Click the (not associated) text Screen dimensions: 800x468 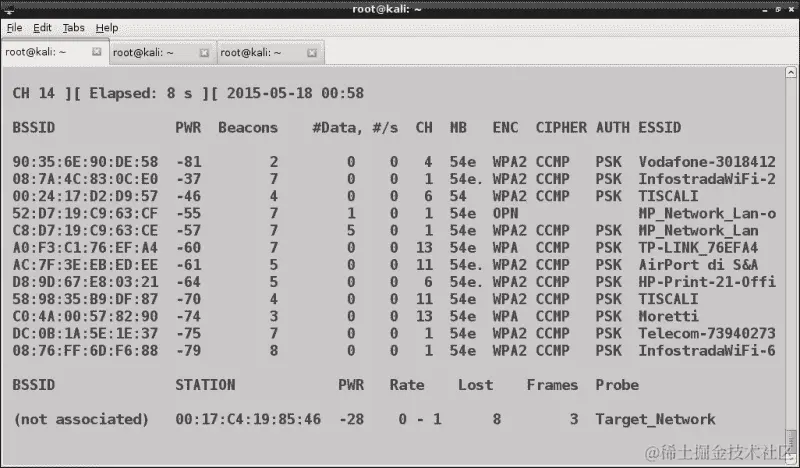point(81,419)
